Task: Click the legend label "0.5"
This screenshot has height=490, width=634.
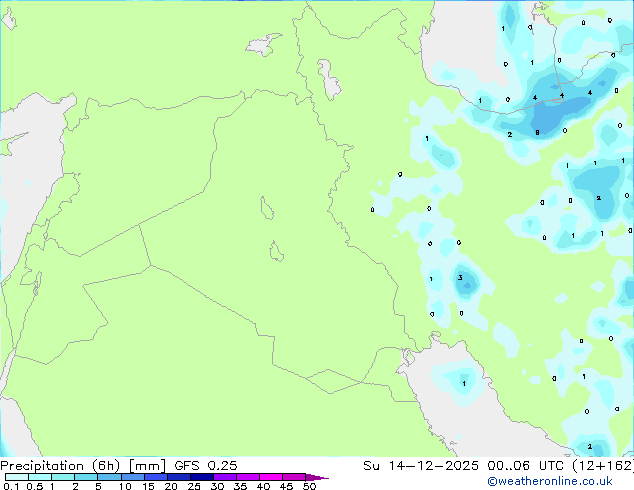Action: tap(35, 486)
